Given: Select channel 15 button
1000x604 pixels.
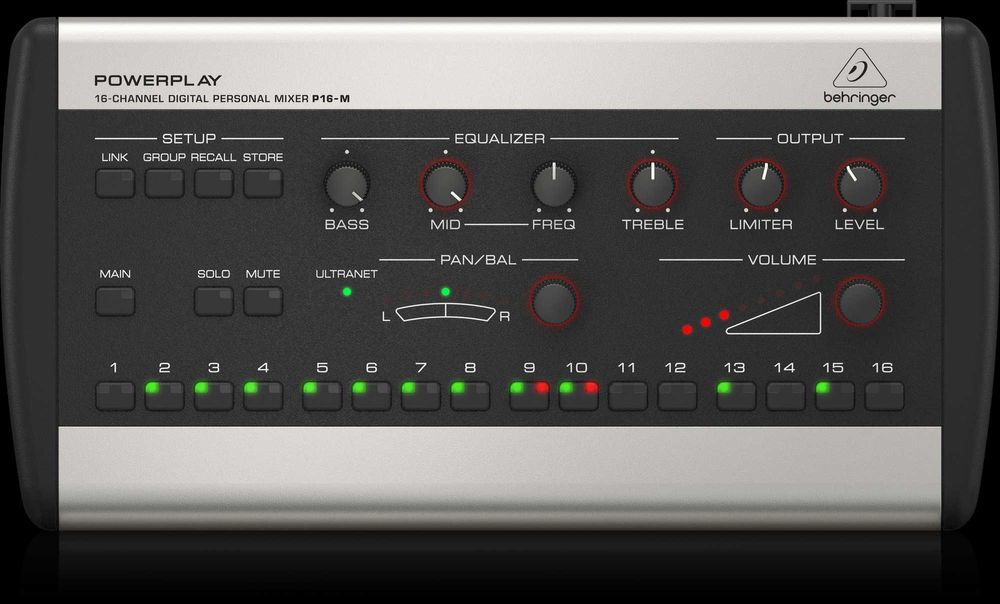Looking at the screenshot, I should 835,396.
